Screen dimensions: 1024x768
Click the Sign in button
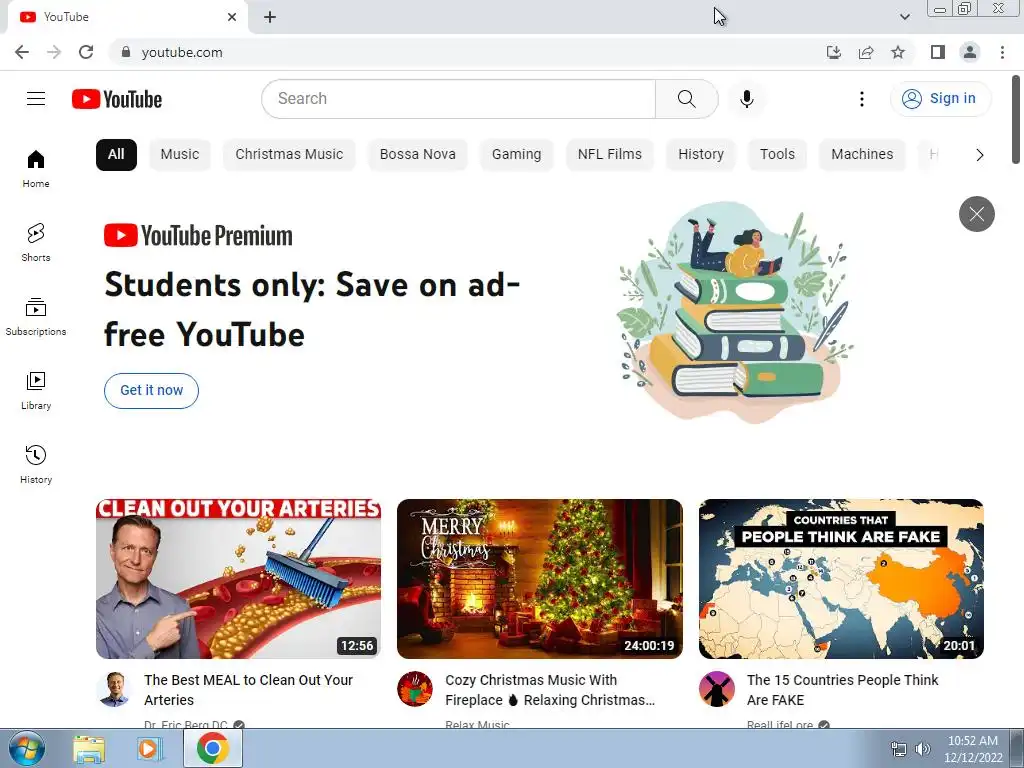(x=940, y=99)
